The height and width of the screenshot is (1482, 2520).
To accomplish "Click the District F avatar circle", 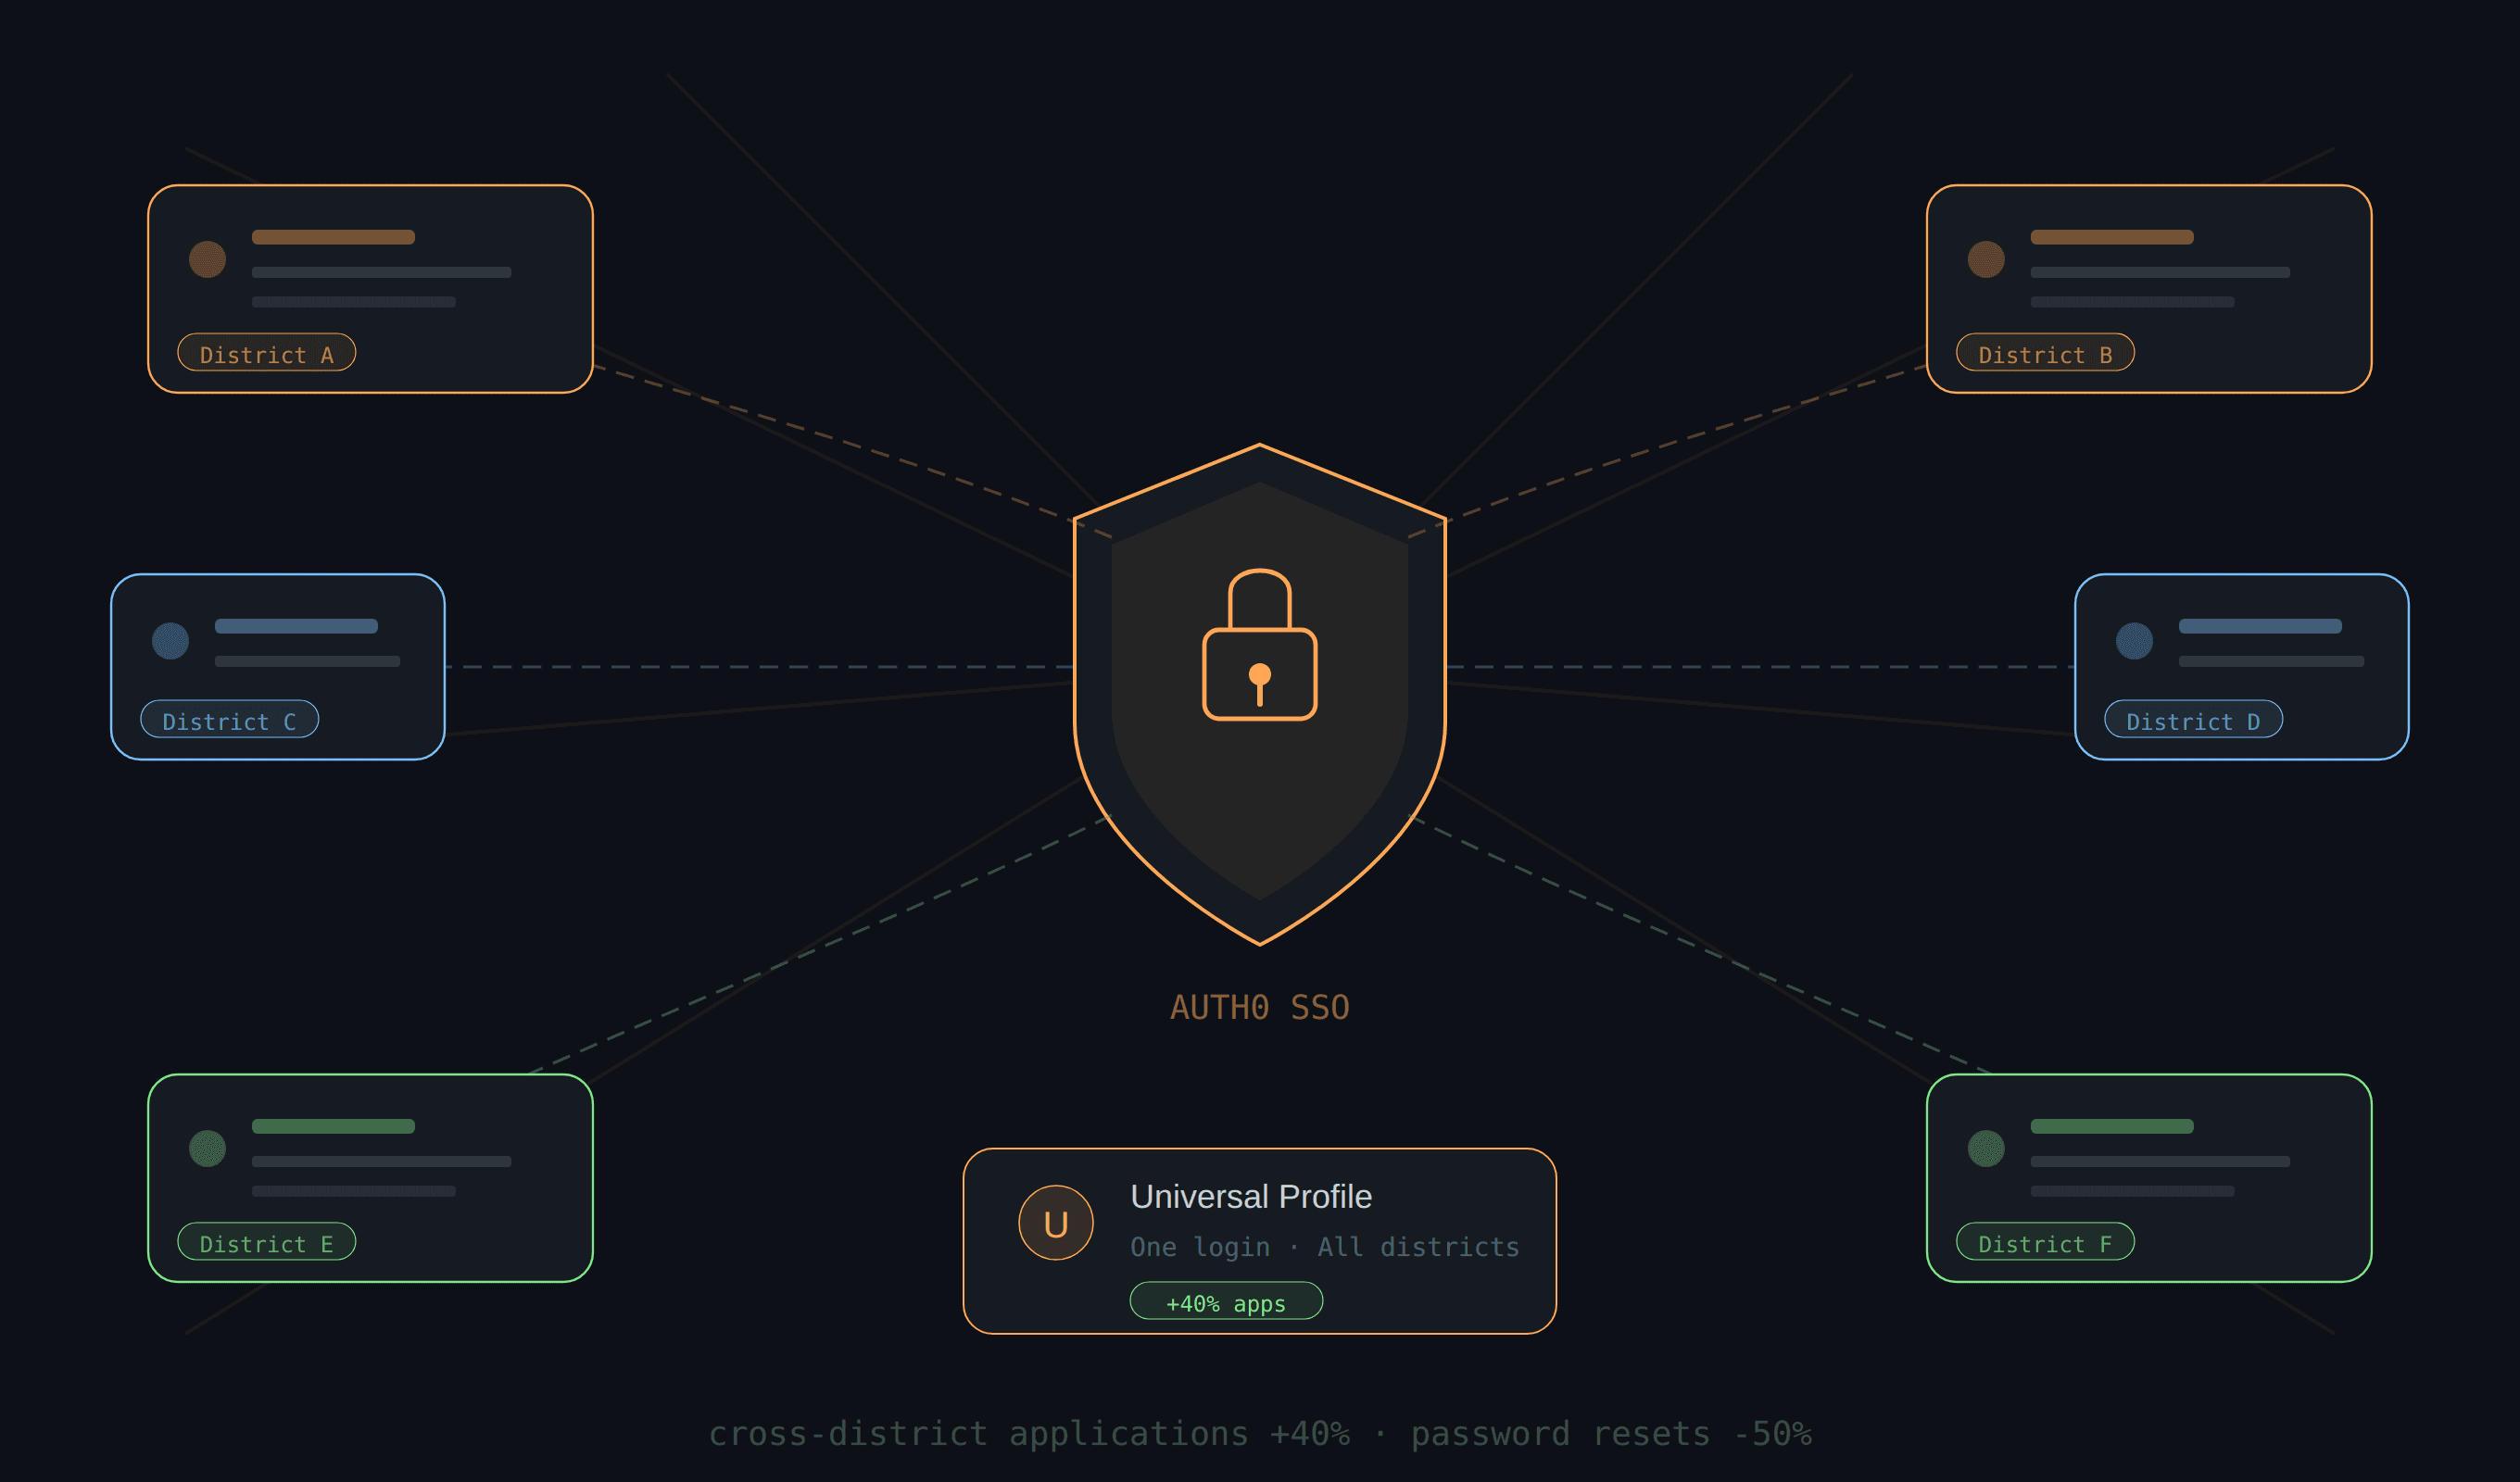I will coord(1986,1148).
